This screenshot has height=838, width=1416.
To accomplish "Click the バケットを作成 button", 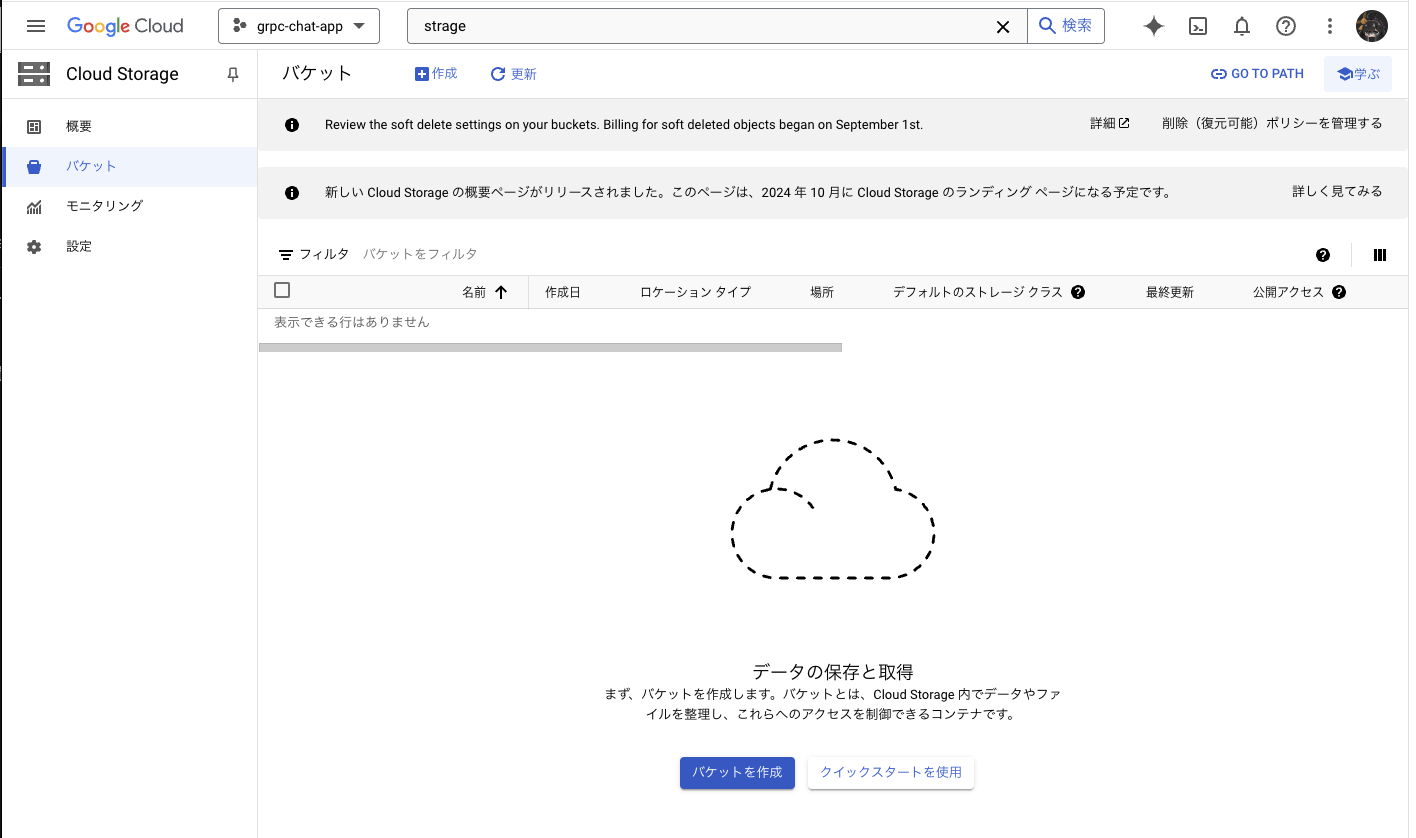I will (x=737, y=773).
